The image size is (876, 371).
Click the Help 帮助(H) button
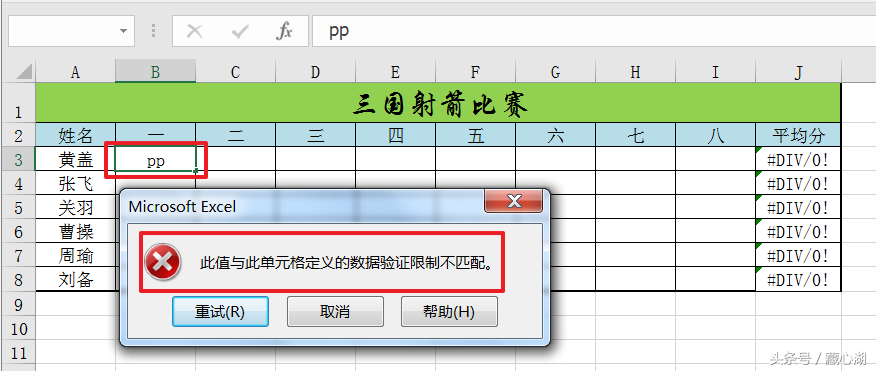click(449, 312)
